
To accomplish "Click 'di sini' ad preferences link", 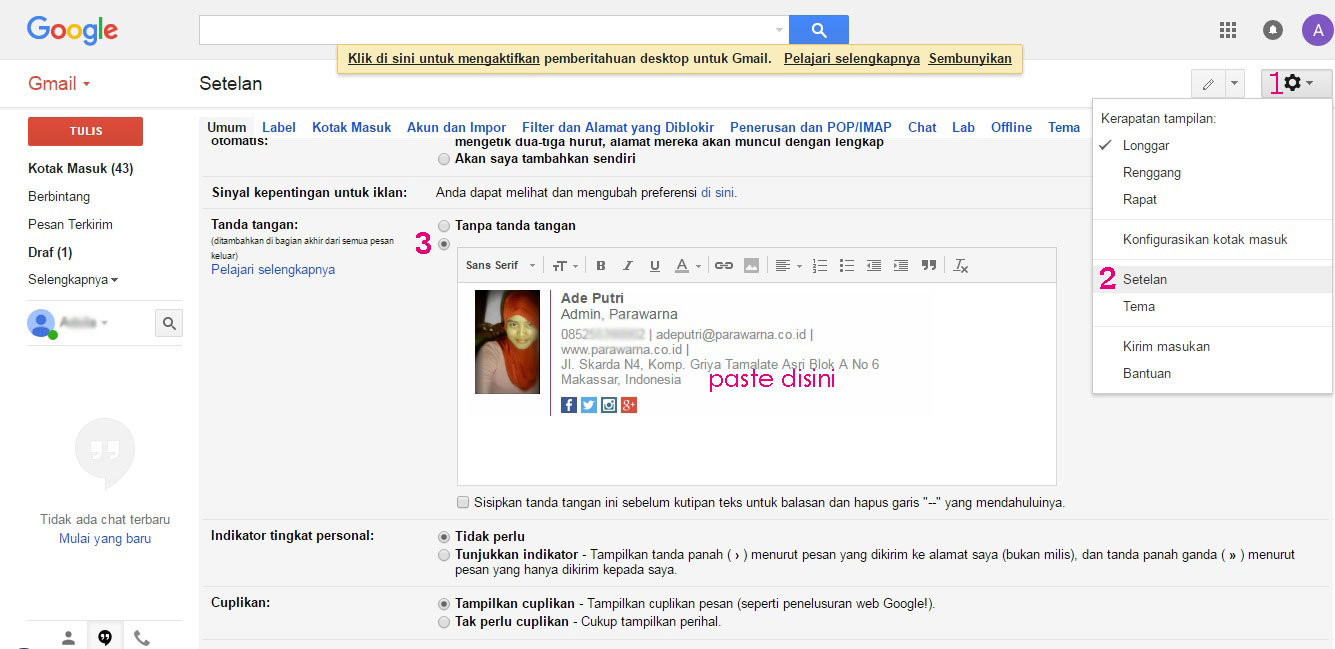I will tap(717, 192).
